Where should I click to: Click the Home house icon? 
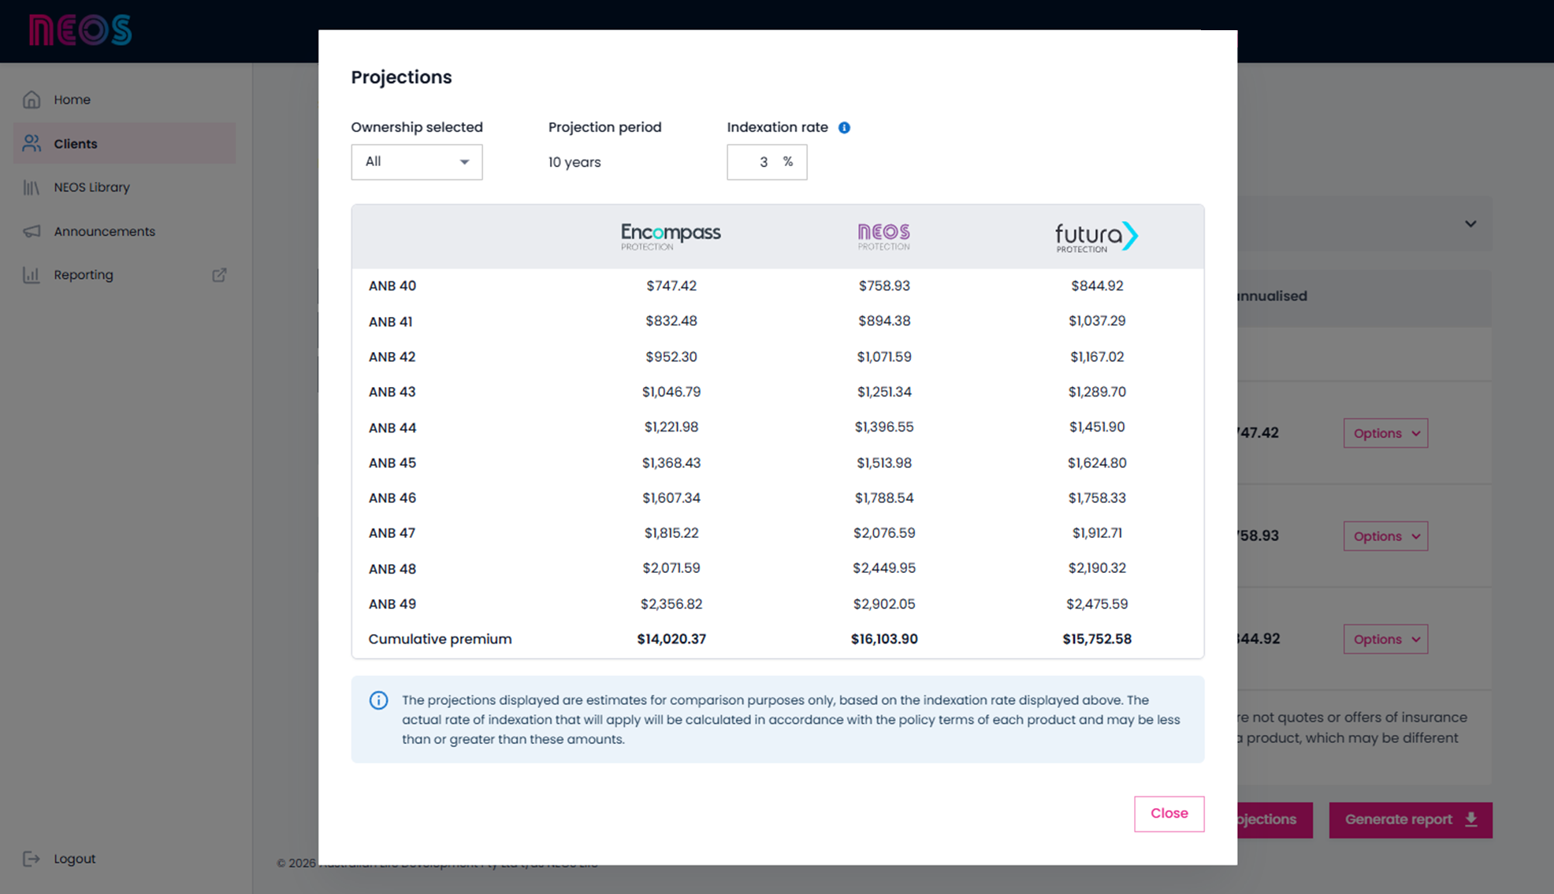[32, 100]
